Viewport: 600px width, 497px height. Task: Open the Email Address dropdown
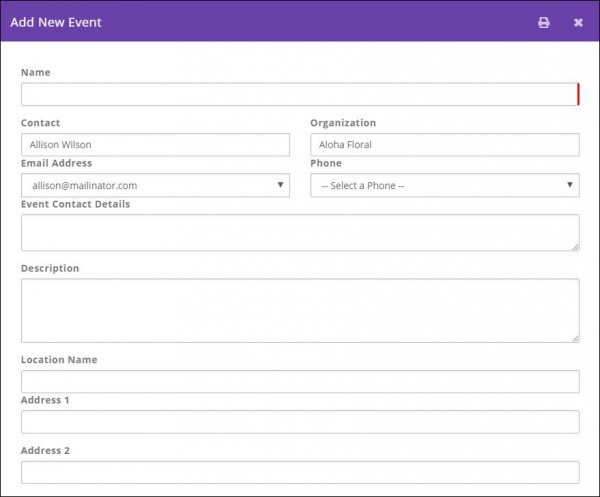click(x=155, y=185)
